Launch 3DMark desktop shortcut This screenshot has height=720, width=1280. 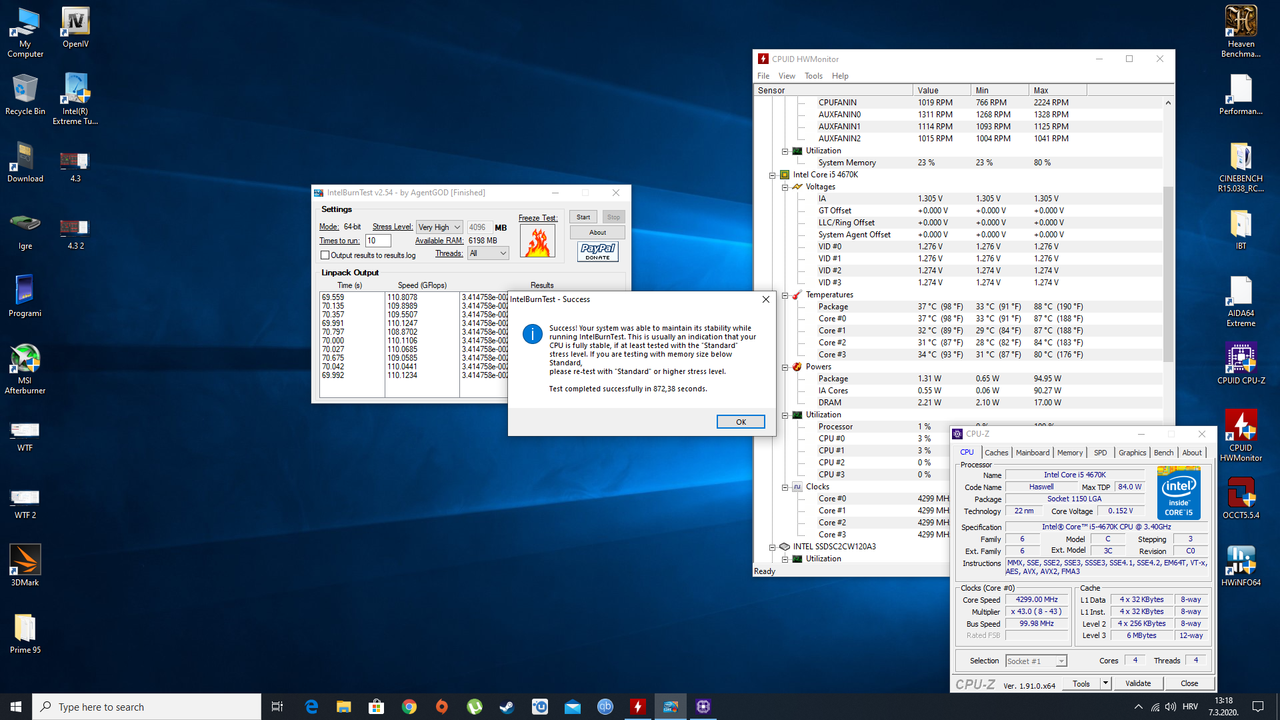(25, 565)
